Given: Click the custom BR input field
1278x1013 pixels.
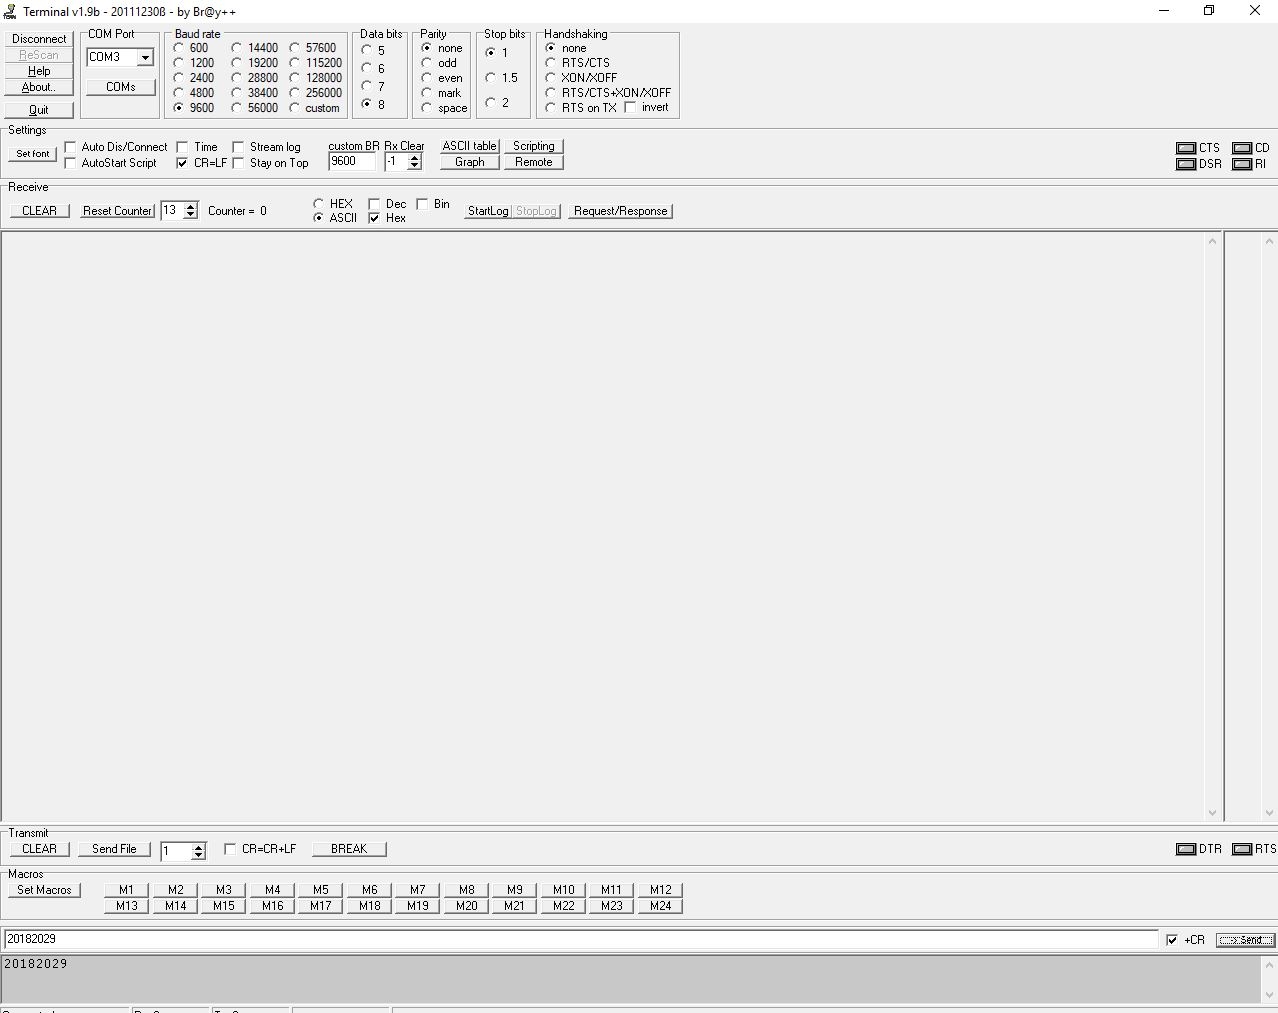Looking at the screenshot, I should [352, 161].
